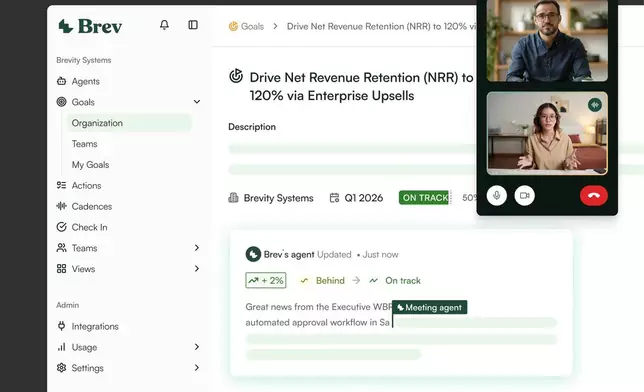Viewport: 644px width, 392px height.
Task: Collapse the Goals section chevron
Action: coord(197,102)
